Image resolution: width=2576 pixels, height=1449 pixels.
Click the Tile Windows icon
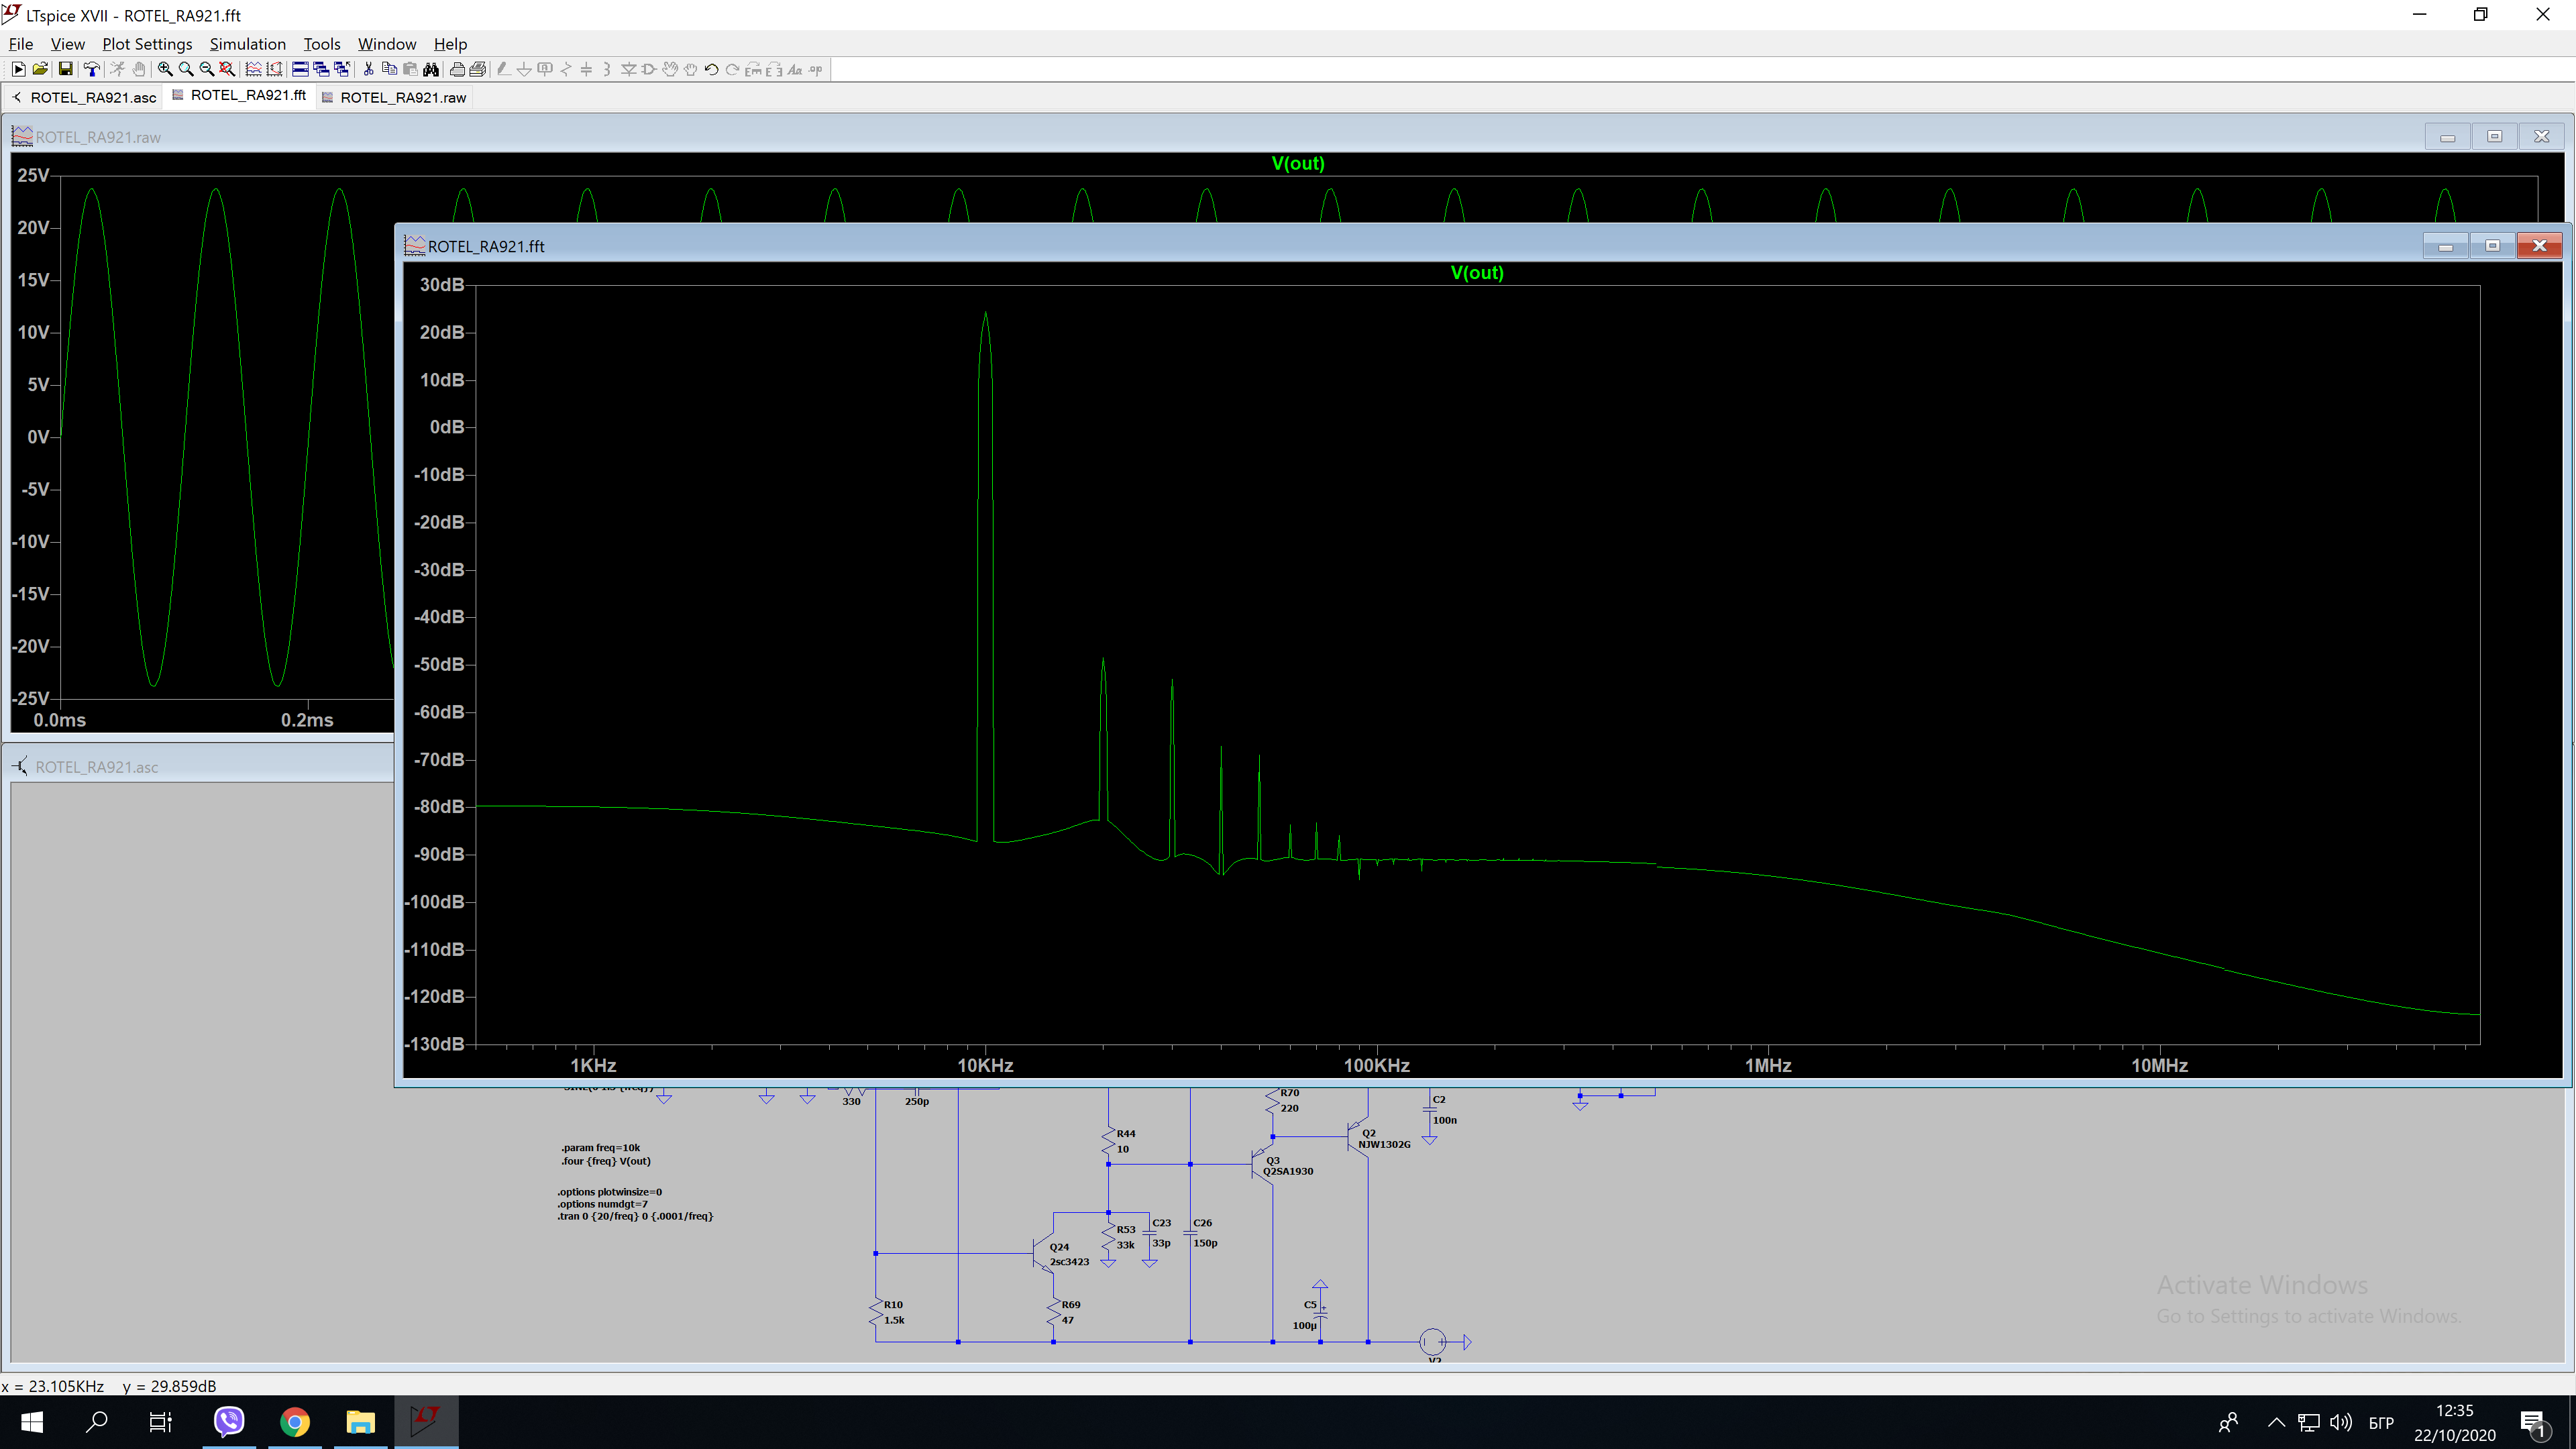click(x=300, y=69)
